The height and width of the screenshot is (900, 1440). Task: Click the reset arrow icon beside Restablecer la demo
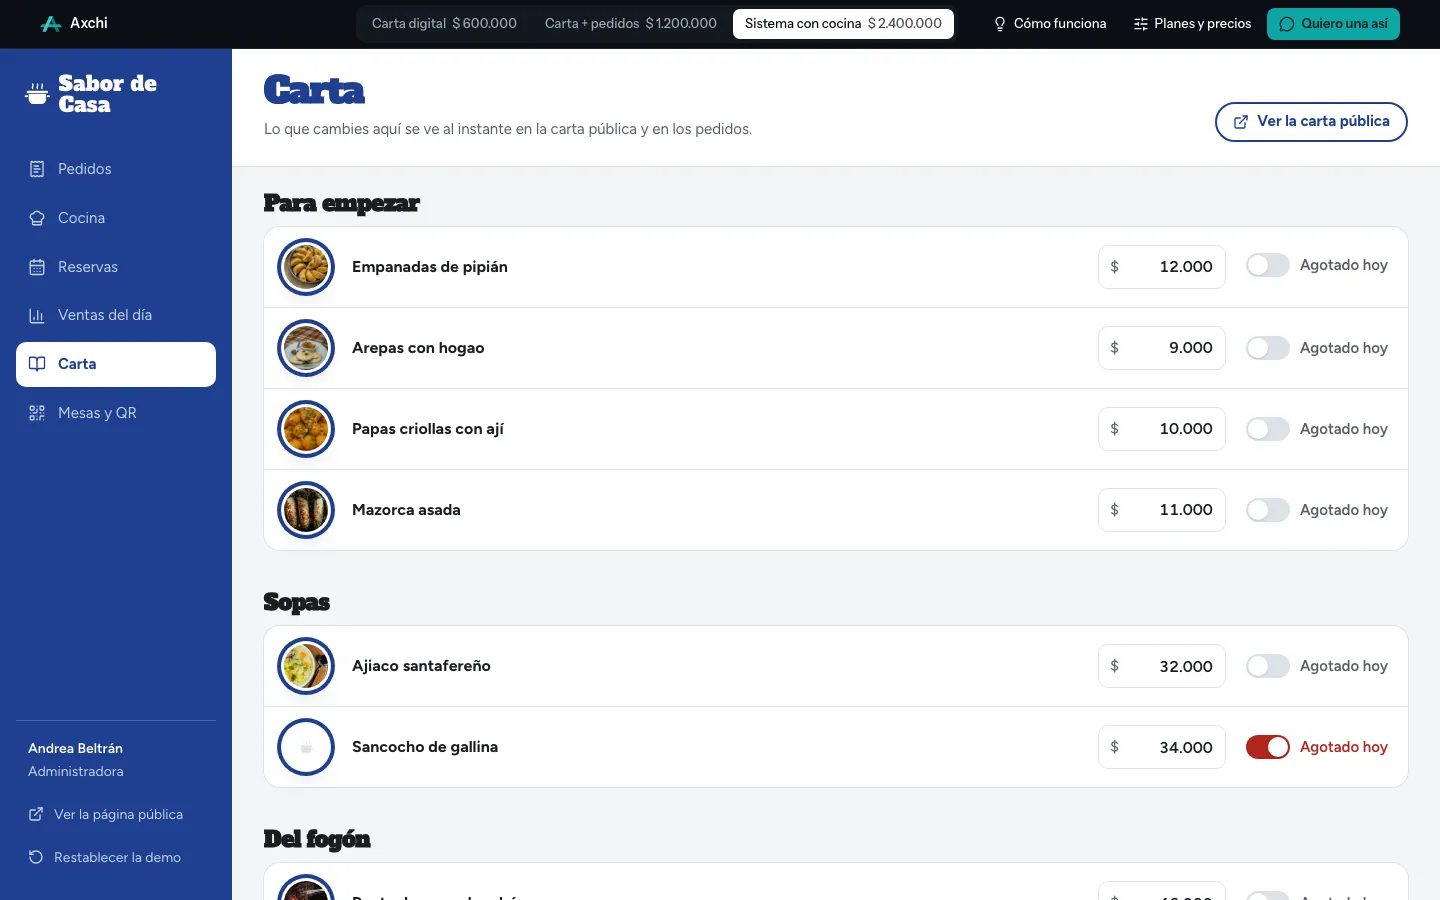36,857
